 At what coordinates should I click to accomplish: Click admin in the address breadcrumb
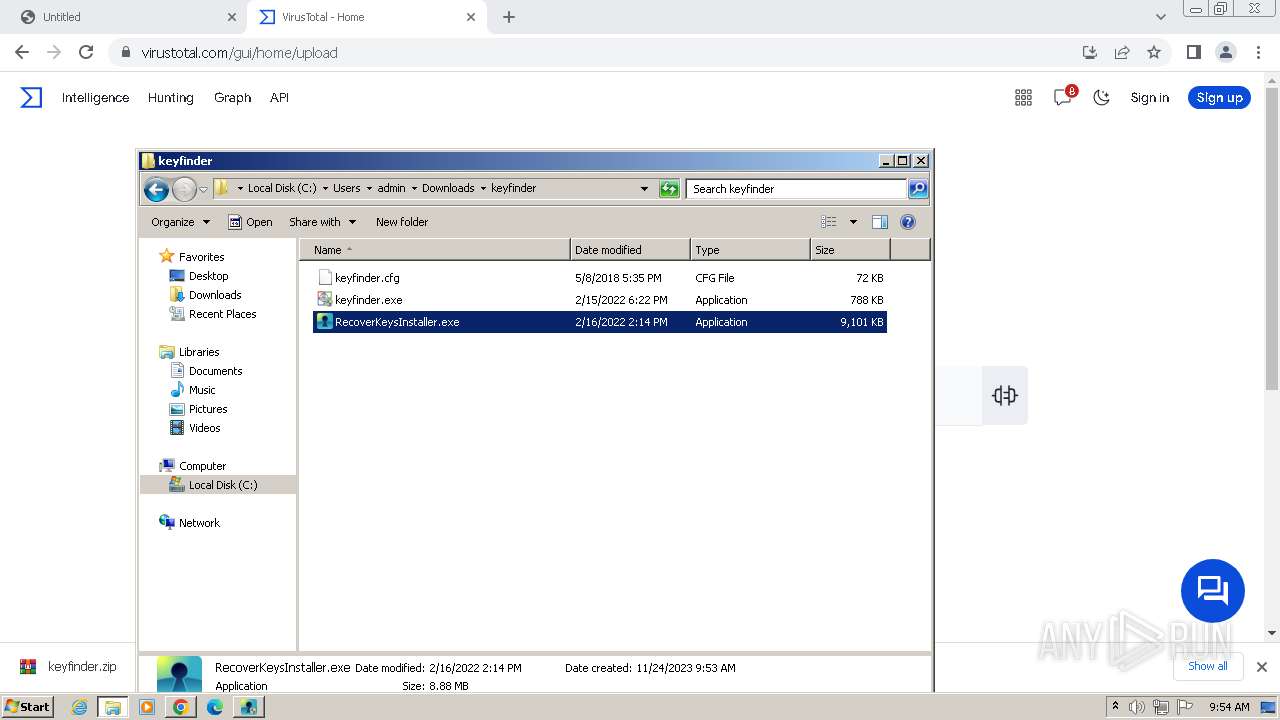pyautogui.click(x=391, y=188)
